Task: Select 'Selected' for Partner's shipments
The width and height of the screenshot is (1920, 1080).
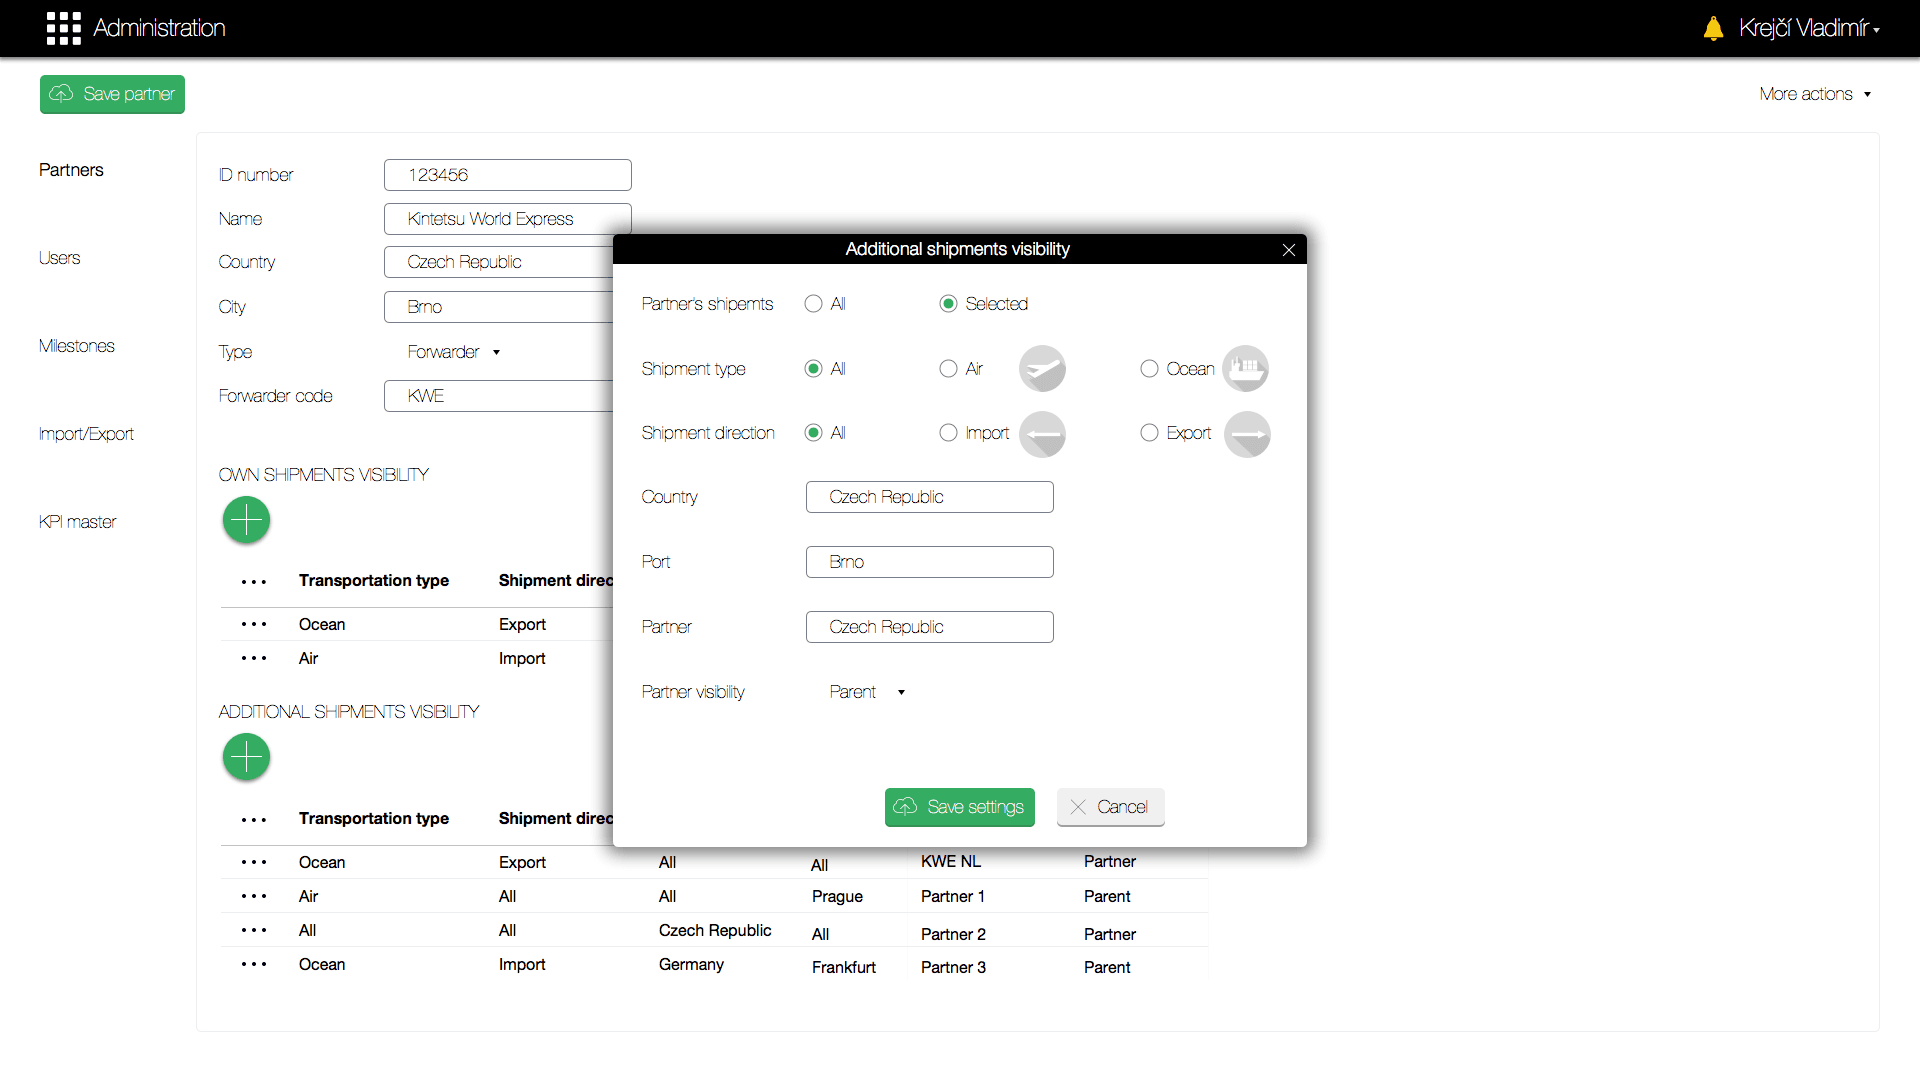Action: (x=948, y=303)
